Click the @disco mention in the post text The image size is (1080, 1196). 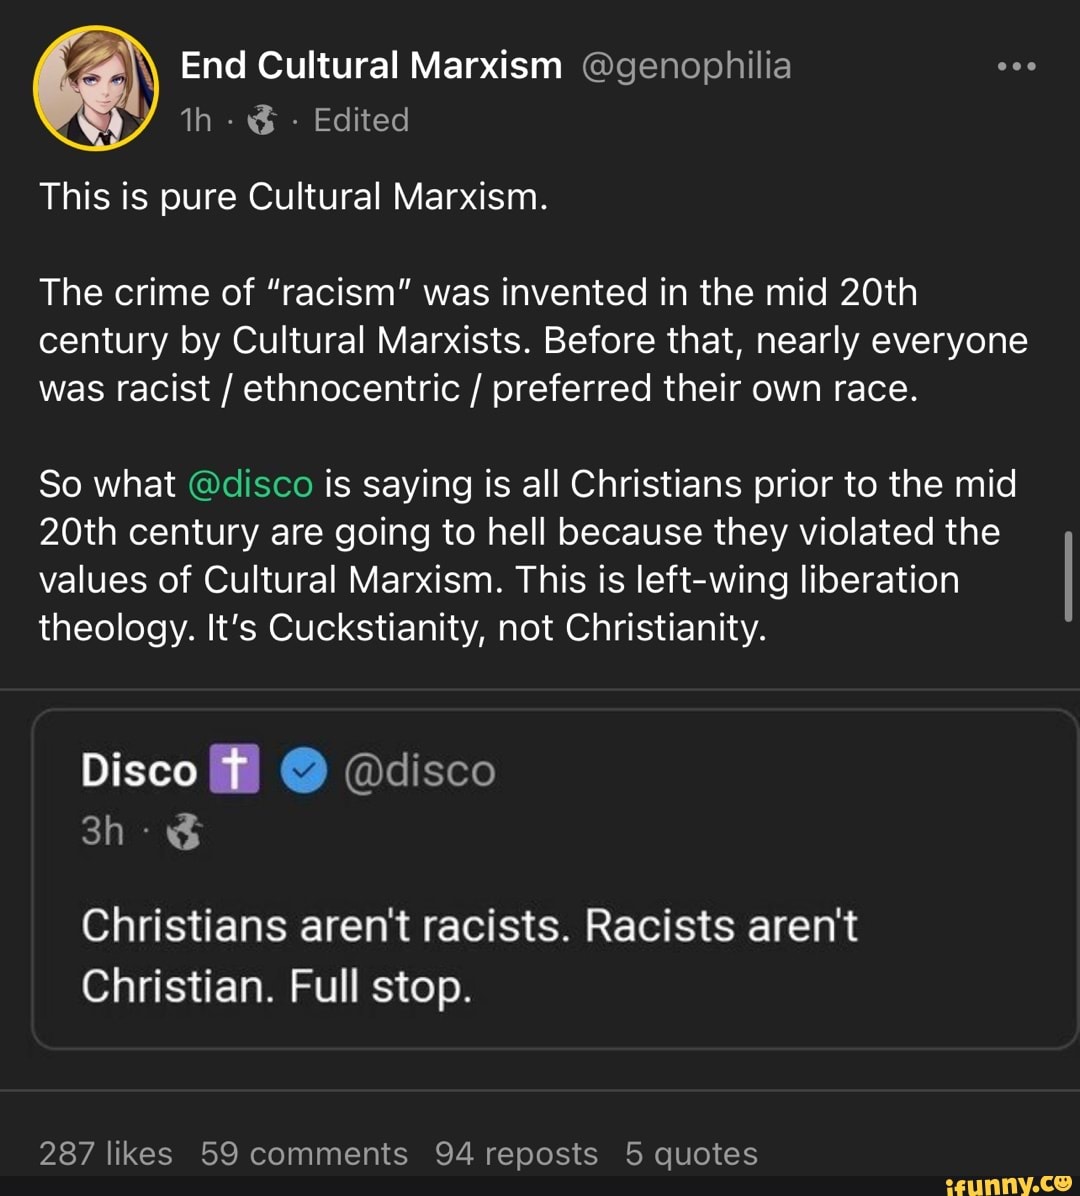click(250, 483)
